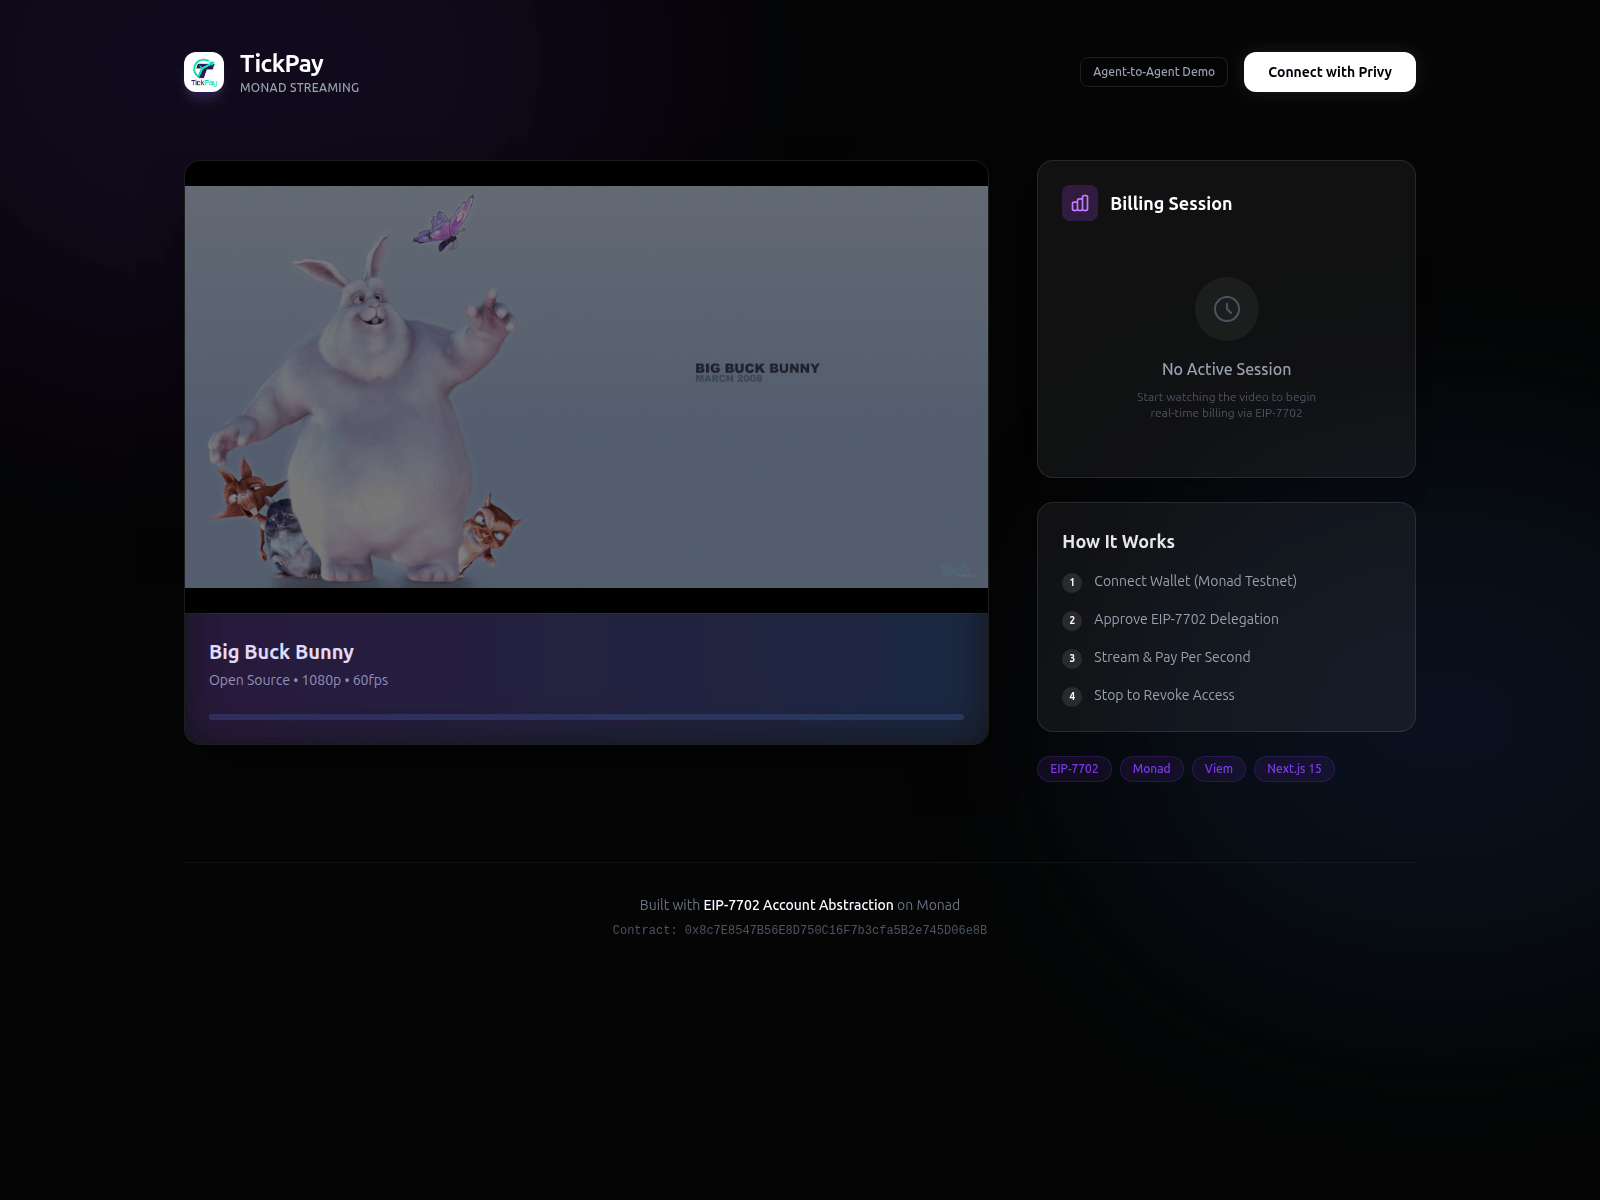Click step 3 number badge
The width and height of the screenshot is (1600, 1200).
pos(1072,658)
